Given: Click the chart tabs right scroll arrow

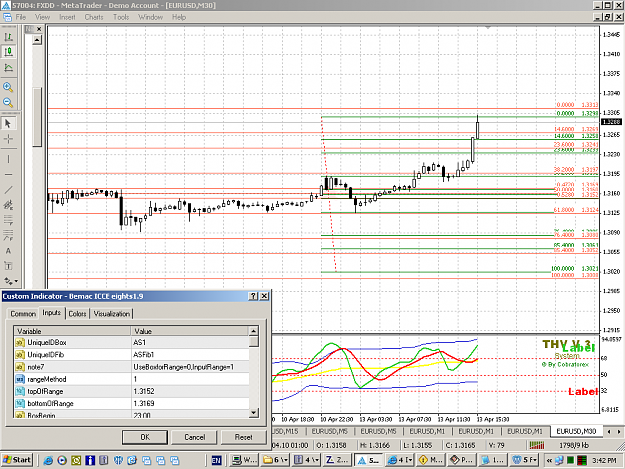Looking at the screenshot, I should [x=619, y=432].
